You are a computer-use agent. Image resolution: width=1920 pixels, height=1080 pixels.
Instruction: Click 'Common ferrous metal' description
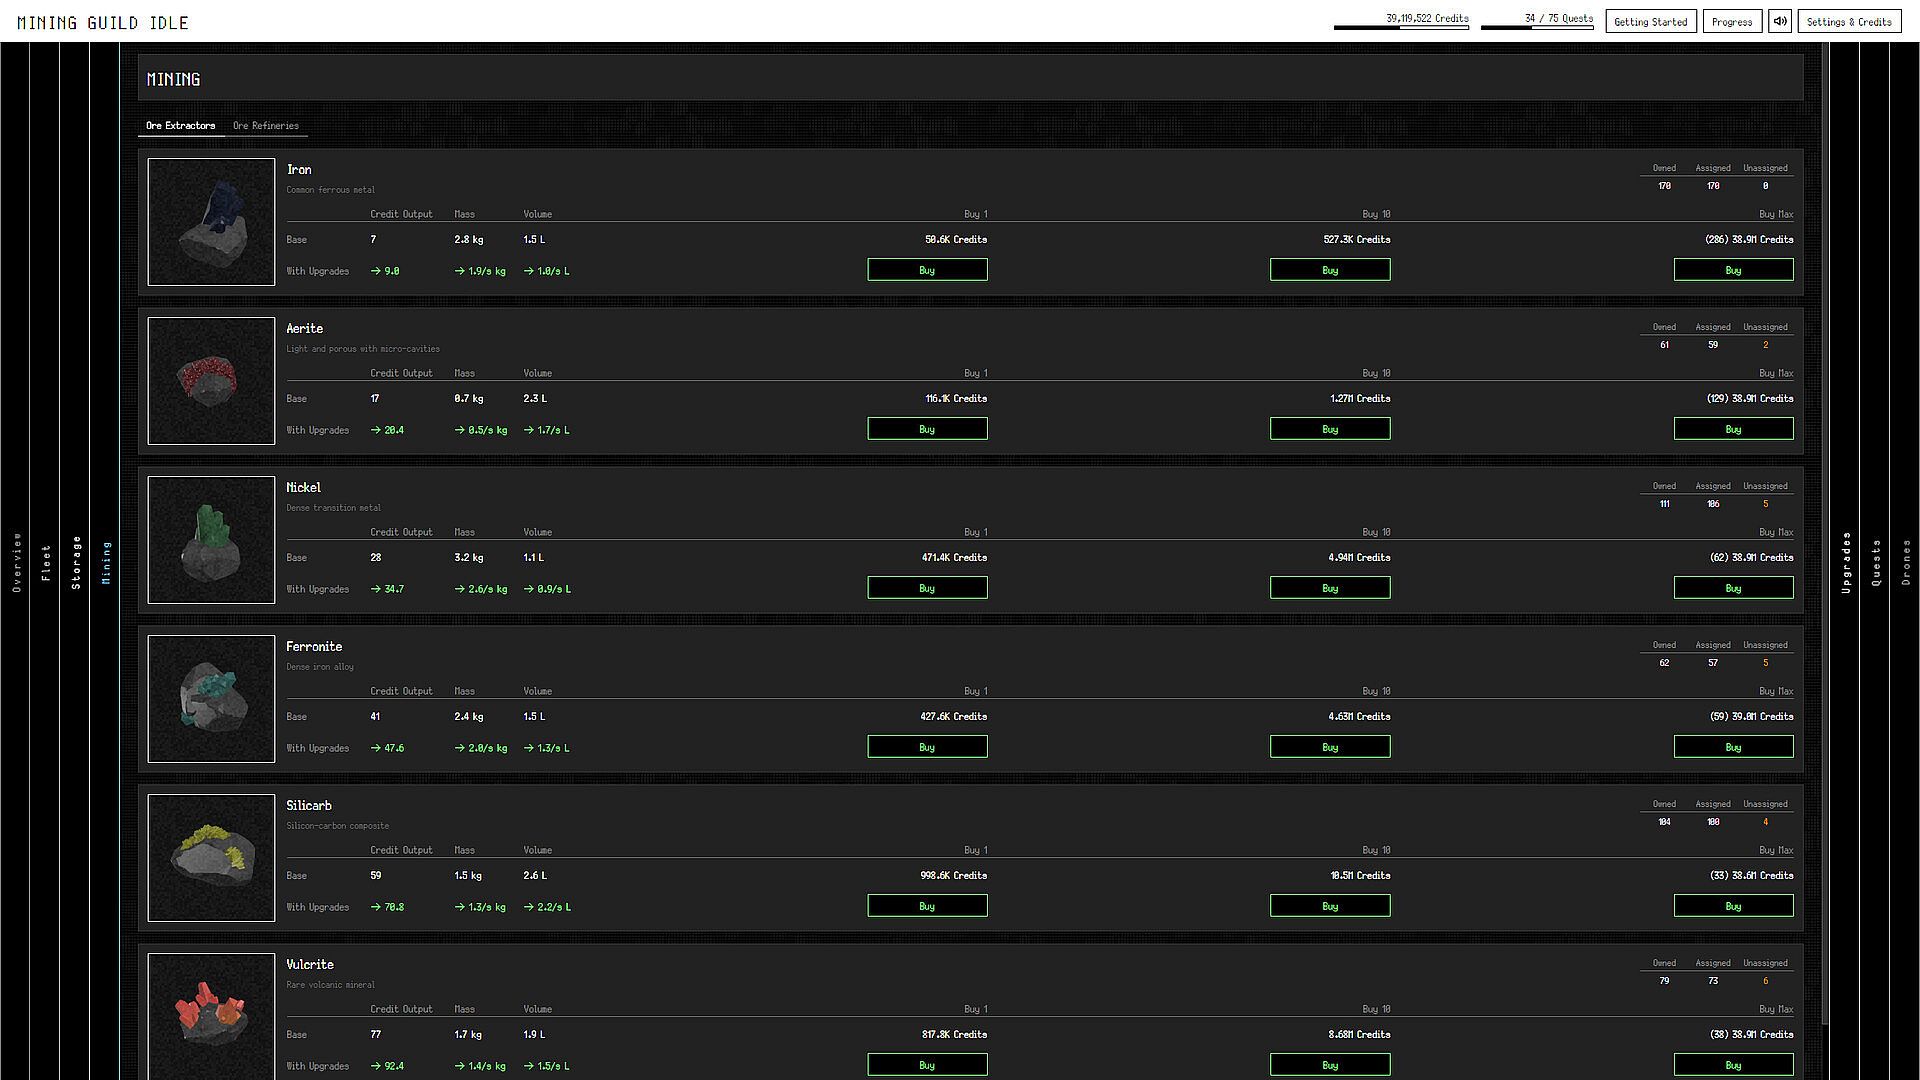click(331, 190)
